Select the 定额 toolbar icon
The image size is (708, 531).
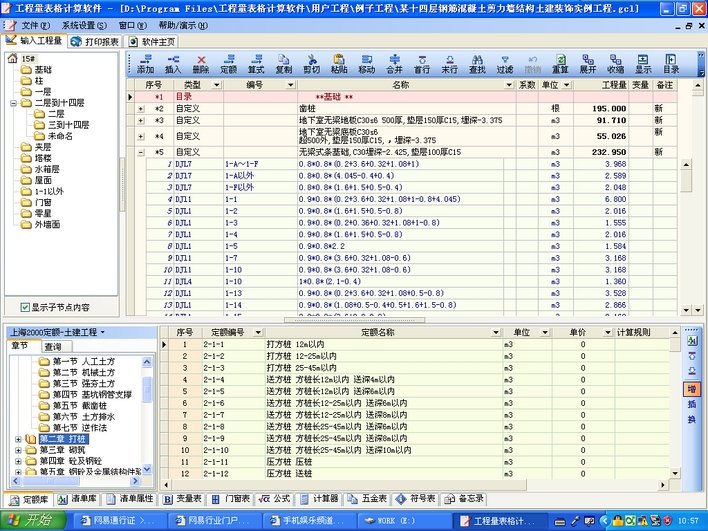(228, 64)
